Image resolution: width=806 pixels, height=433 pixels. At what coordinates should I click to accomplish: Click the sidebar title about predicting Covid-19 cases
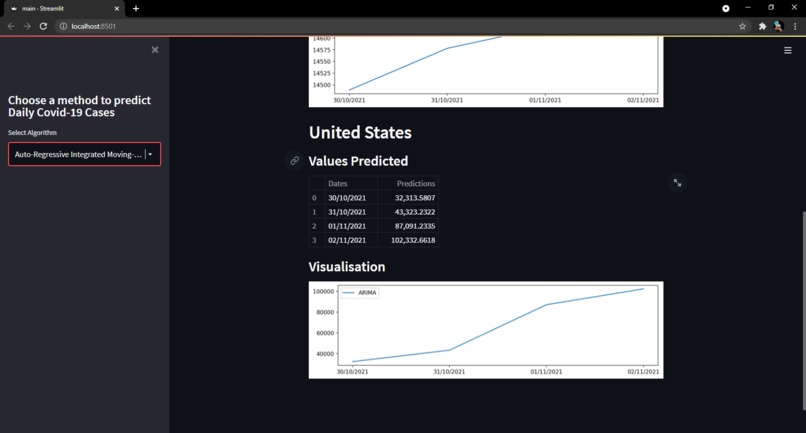click(x=79, y=106)
